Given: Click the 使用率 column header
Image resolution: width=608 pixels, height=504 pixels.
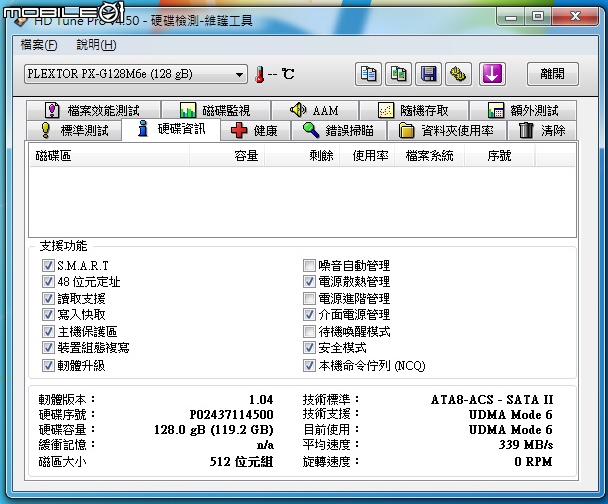Looking at the screenshot, I should click(x=367, y=156).
